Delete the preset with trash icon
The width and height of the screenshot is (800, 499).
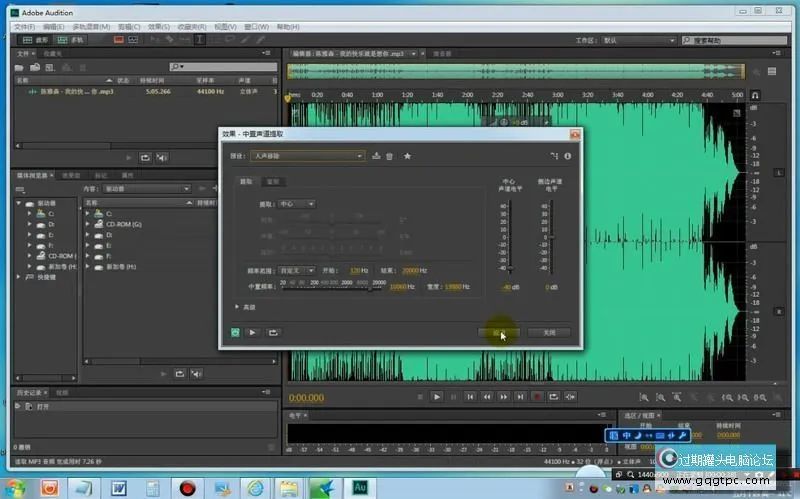(x=389, y=156)
